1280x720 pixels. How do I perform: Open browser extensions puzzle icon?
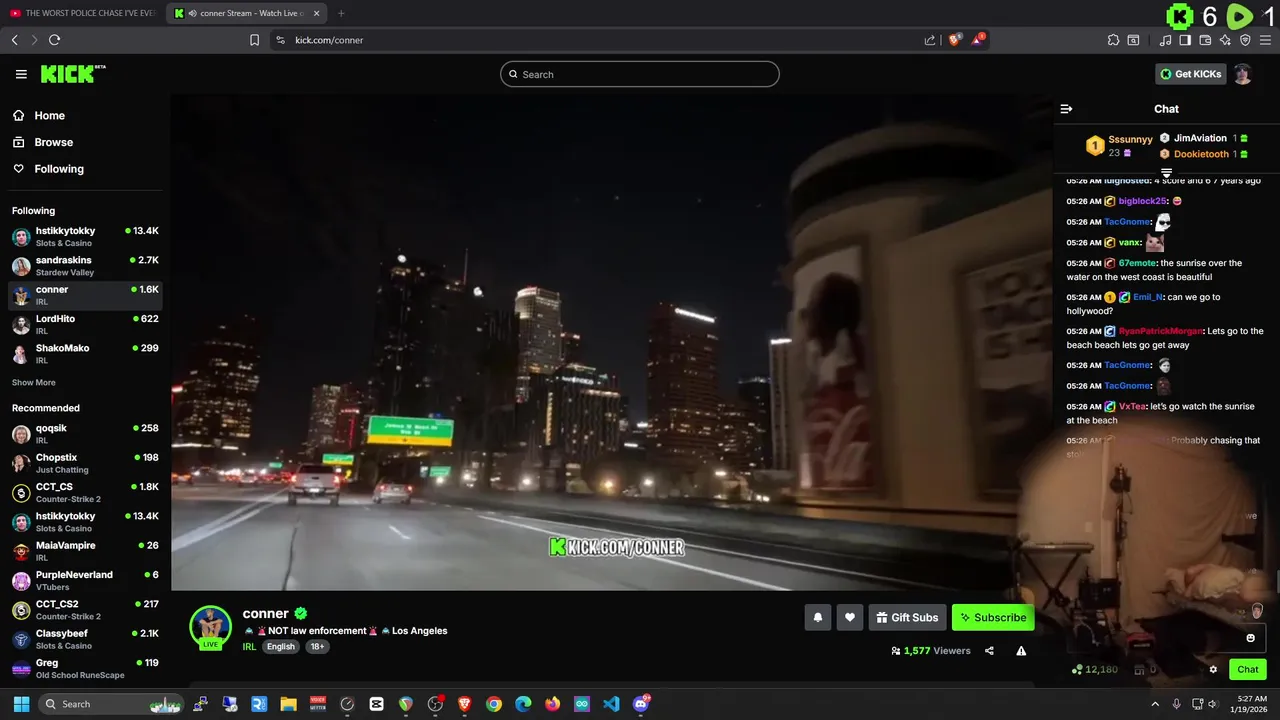[x=1113, y=40]
